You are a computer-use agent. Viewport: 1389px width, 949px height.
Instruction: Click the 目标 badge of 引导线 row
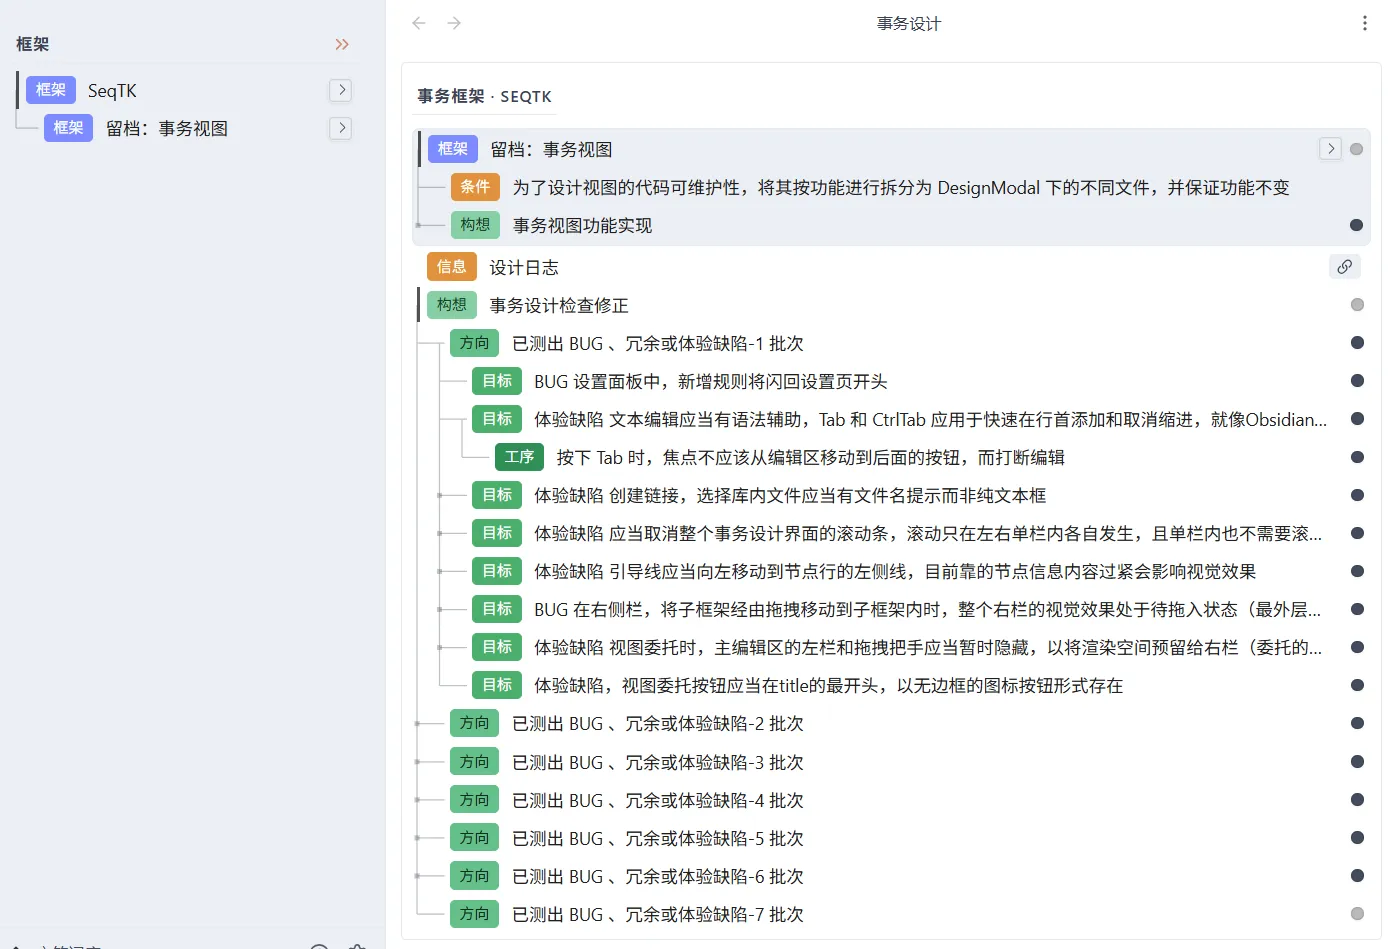497,571
